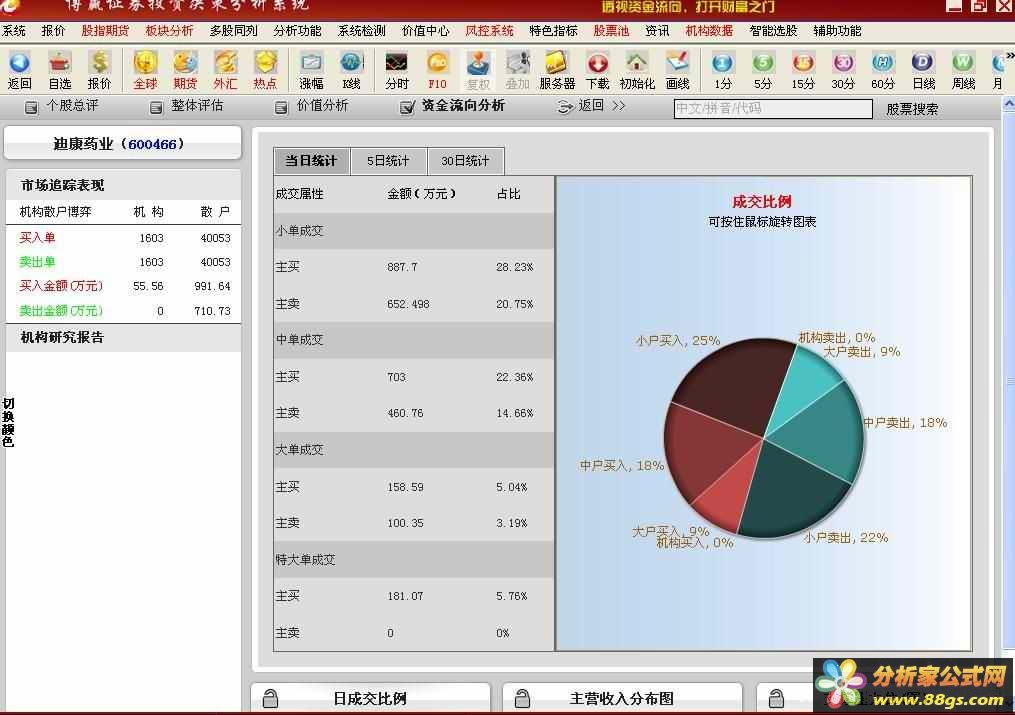Switch to 个股总评 view
This screenshot has width=1015, height=715.
tap(61, 106)
